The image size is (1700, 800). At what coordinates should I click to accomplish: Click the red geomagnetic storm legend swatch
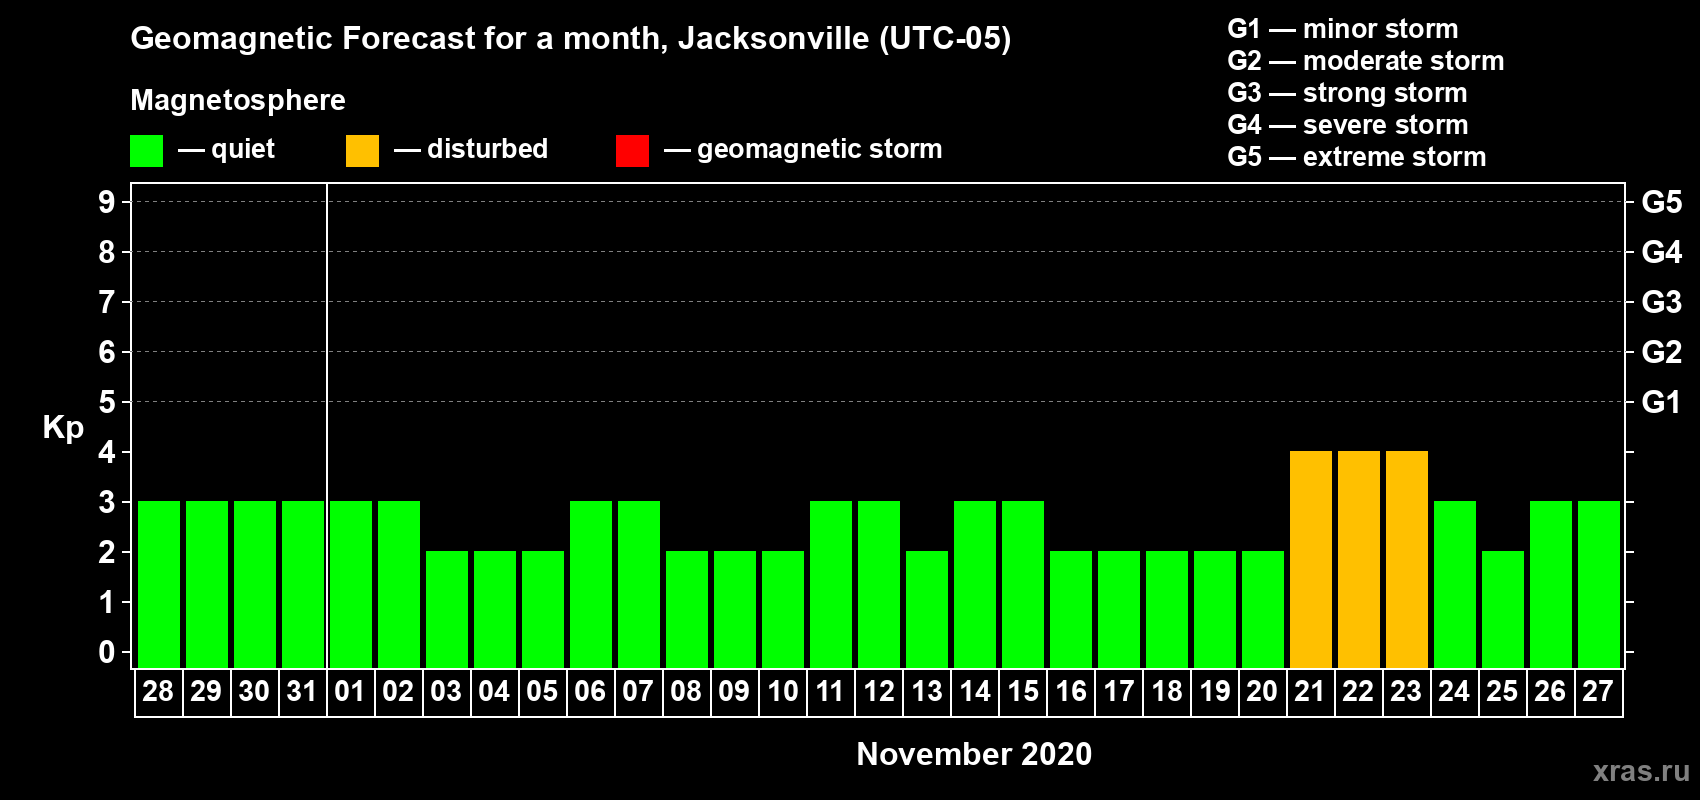[632, 151]
